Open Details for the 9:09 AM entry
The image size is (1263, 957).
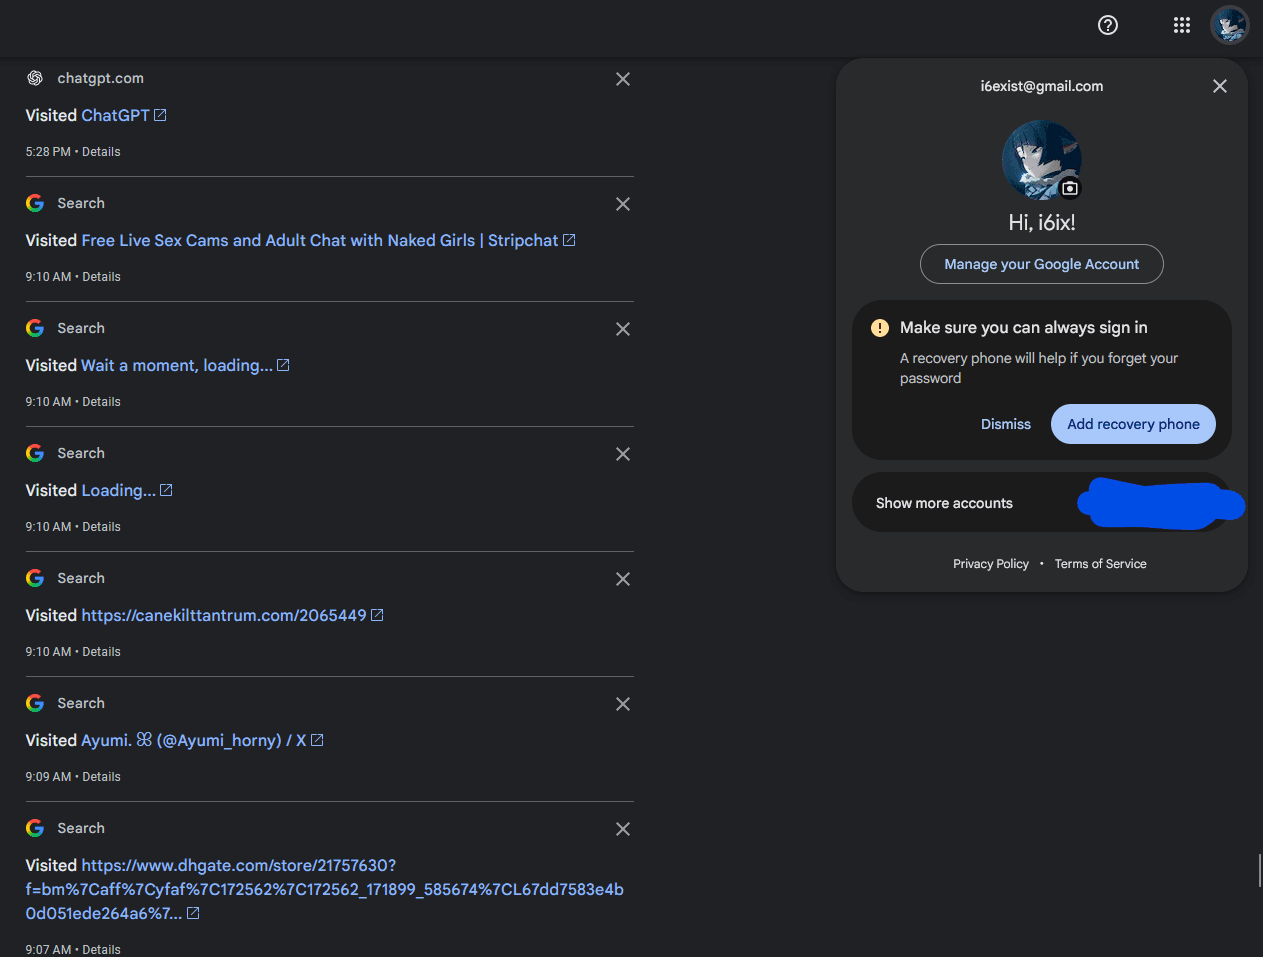click(x=101, y=777)
